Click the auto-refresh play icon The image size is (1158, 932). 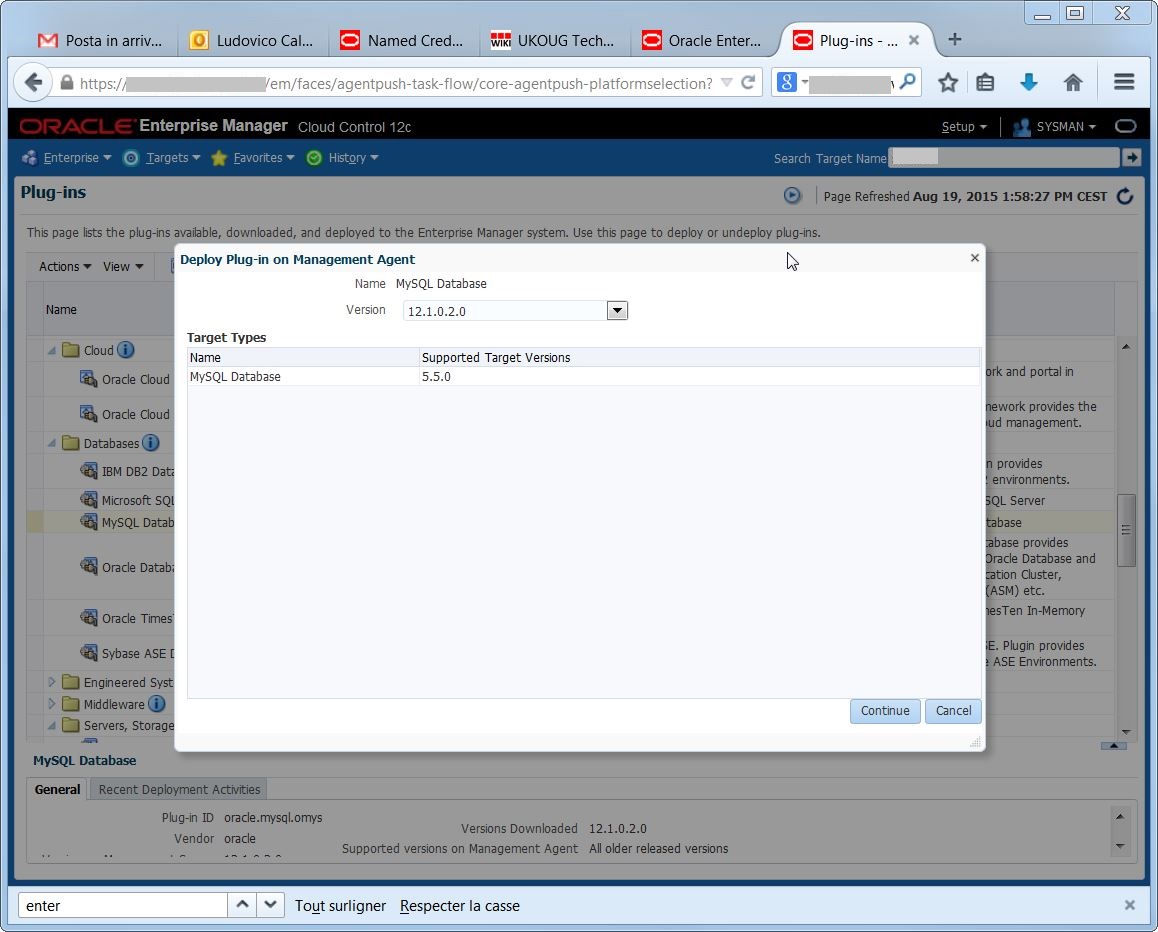coord(792,196)
